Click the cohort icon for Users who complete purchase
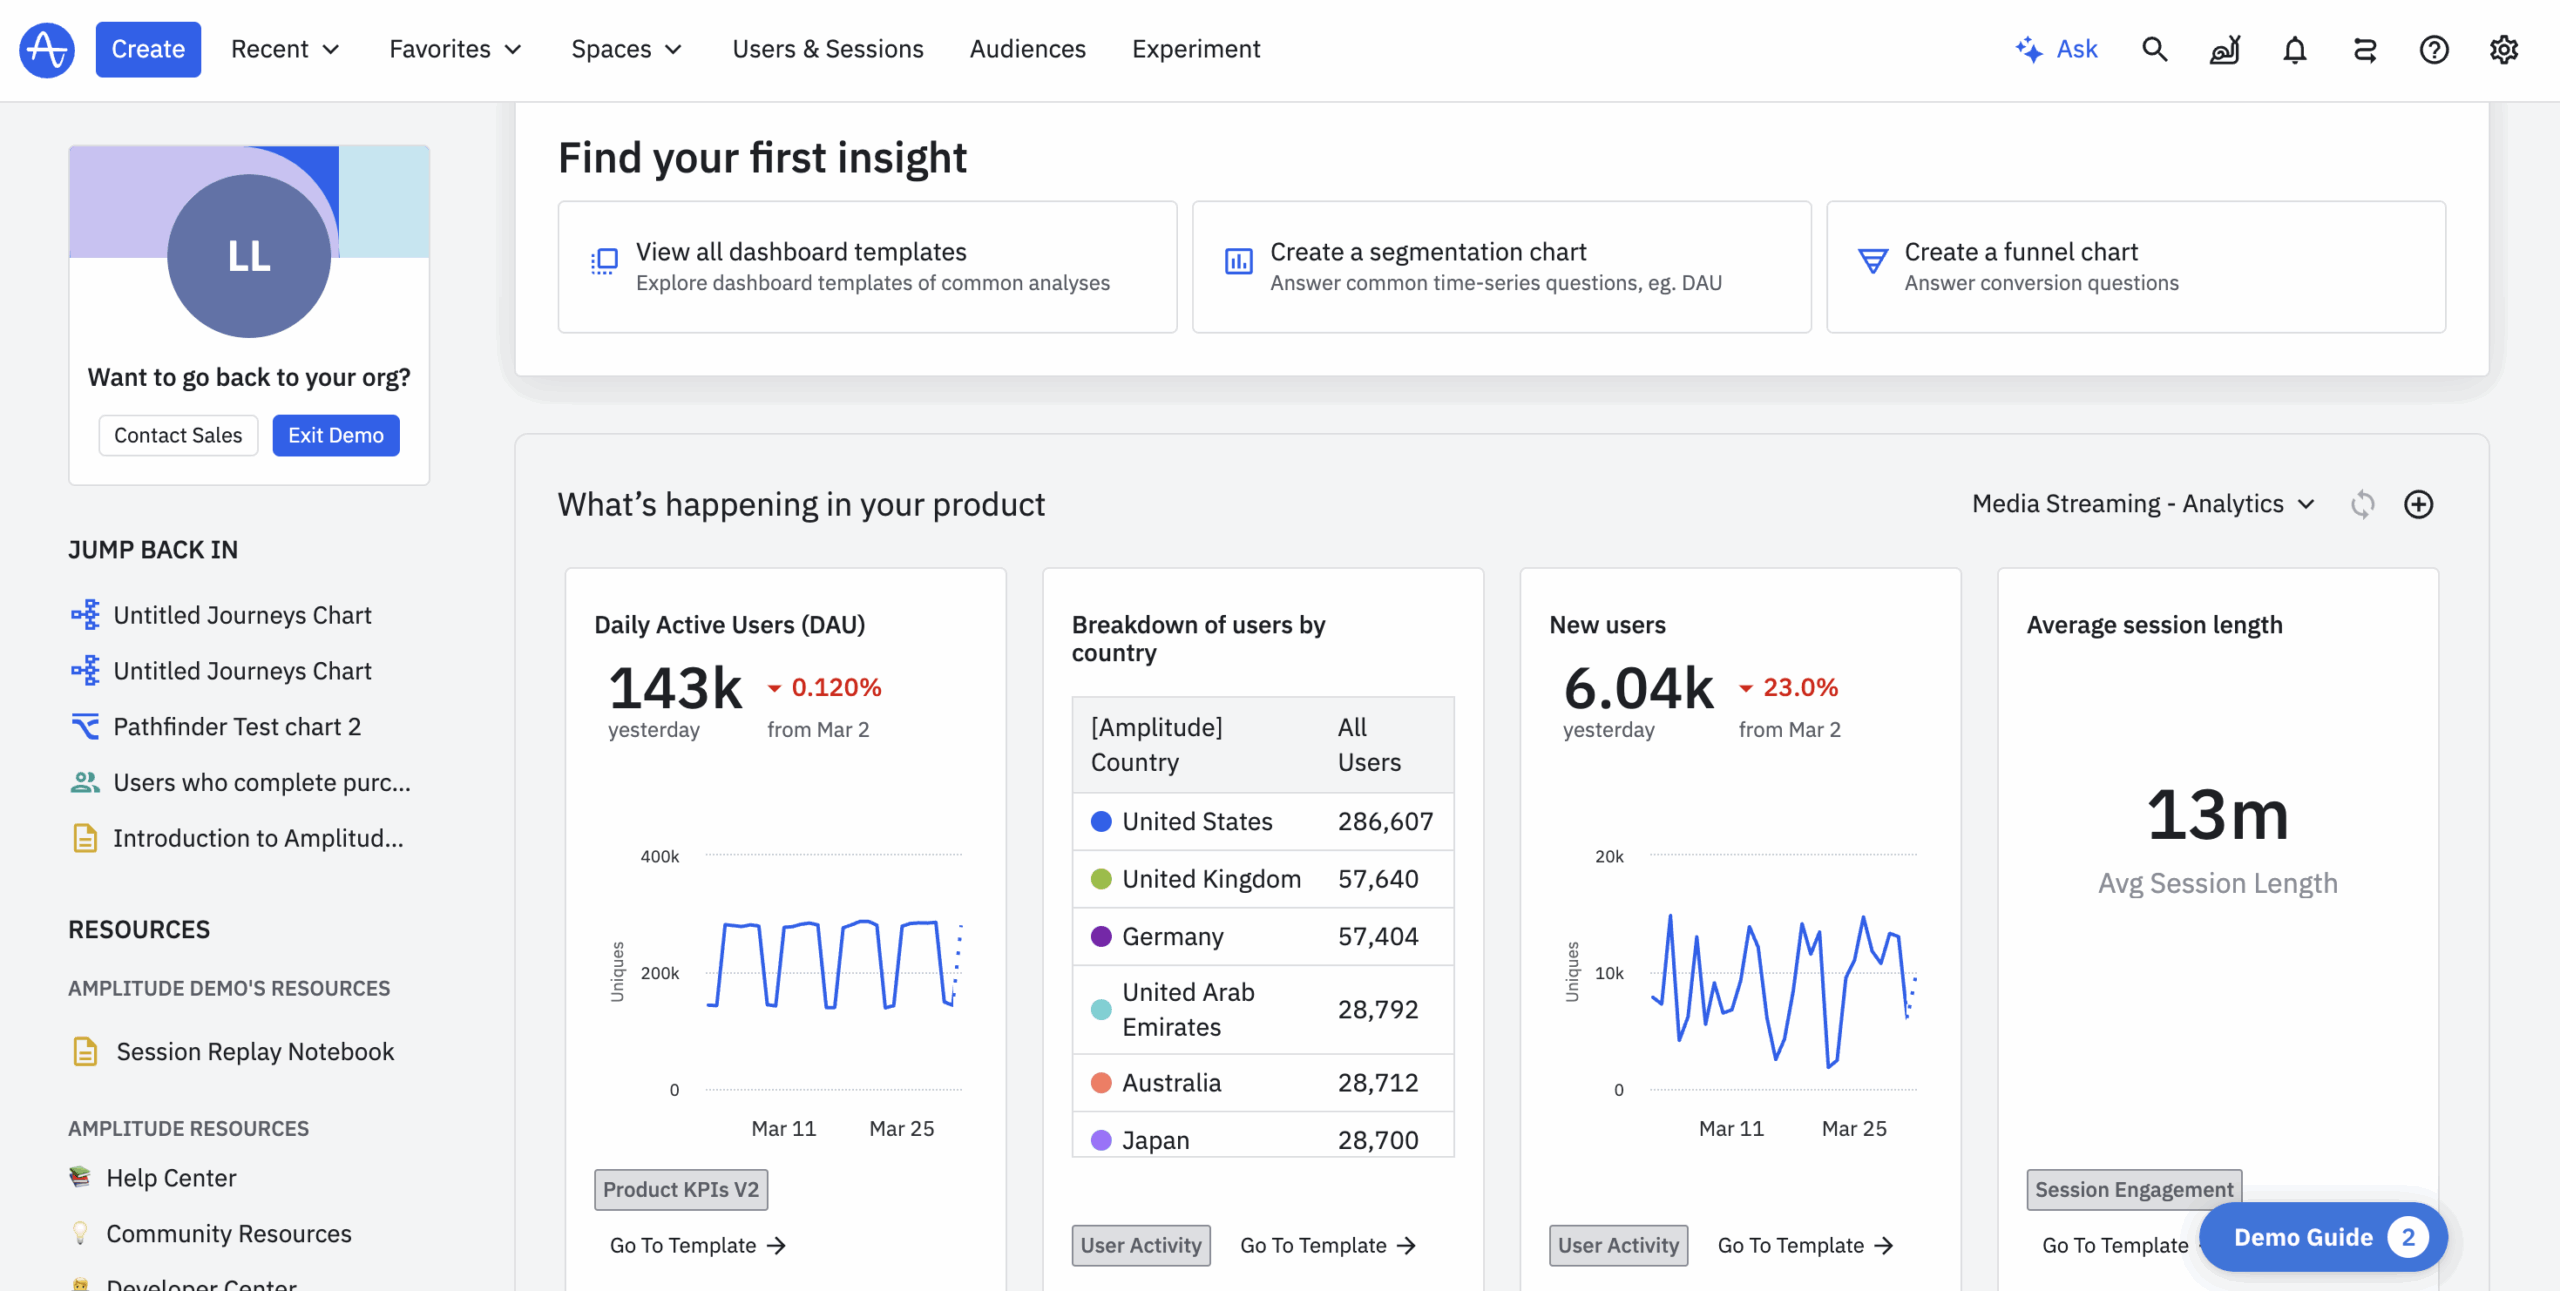The width and height of the screenshot is (2560, 1291). [x=85, y=782]
